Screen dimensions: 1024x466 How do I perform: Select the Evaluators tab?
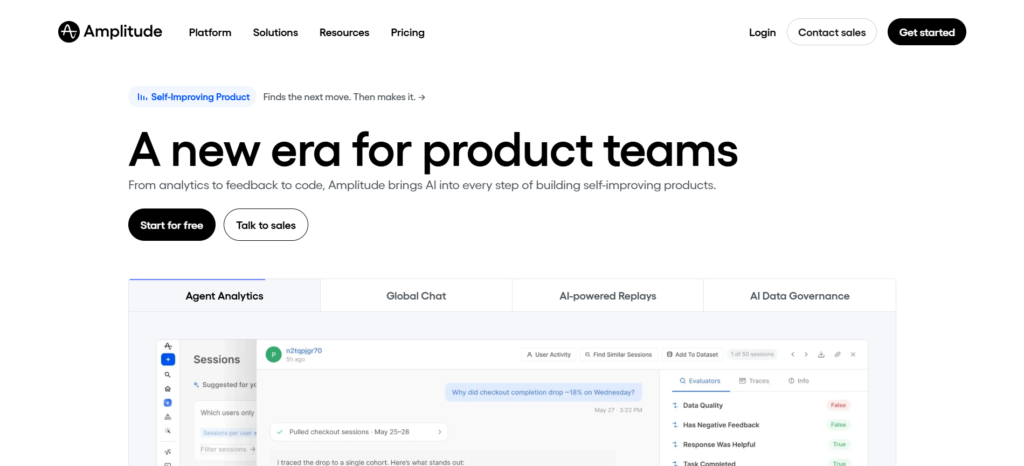700,381
